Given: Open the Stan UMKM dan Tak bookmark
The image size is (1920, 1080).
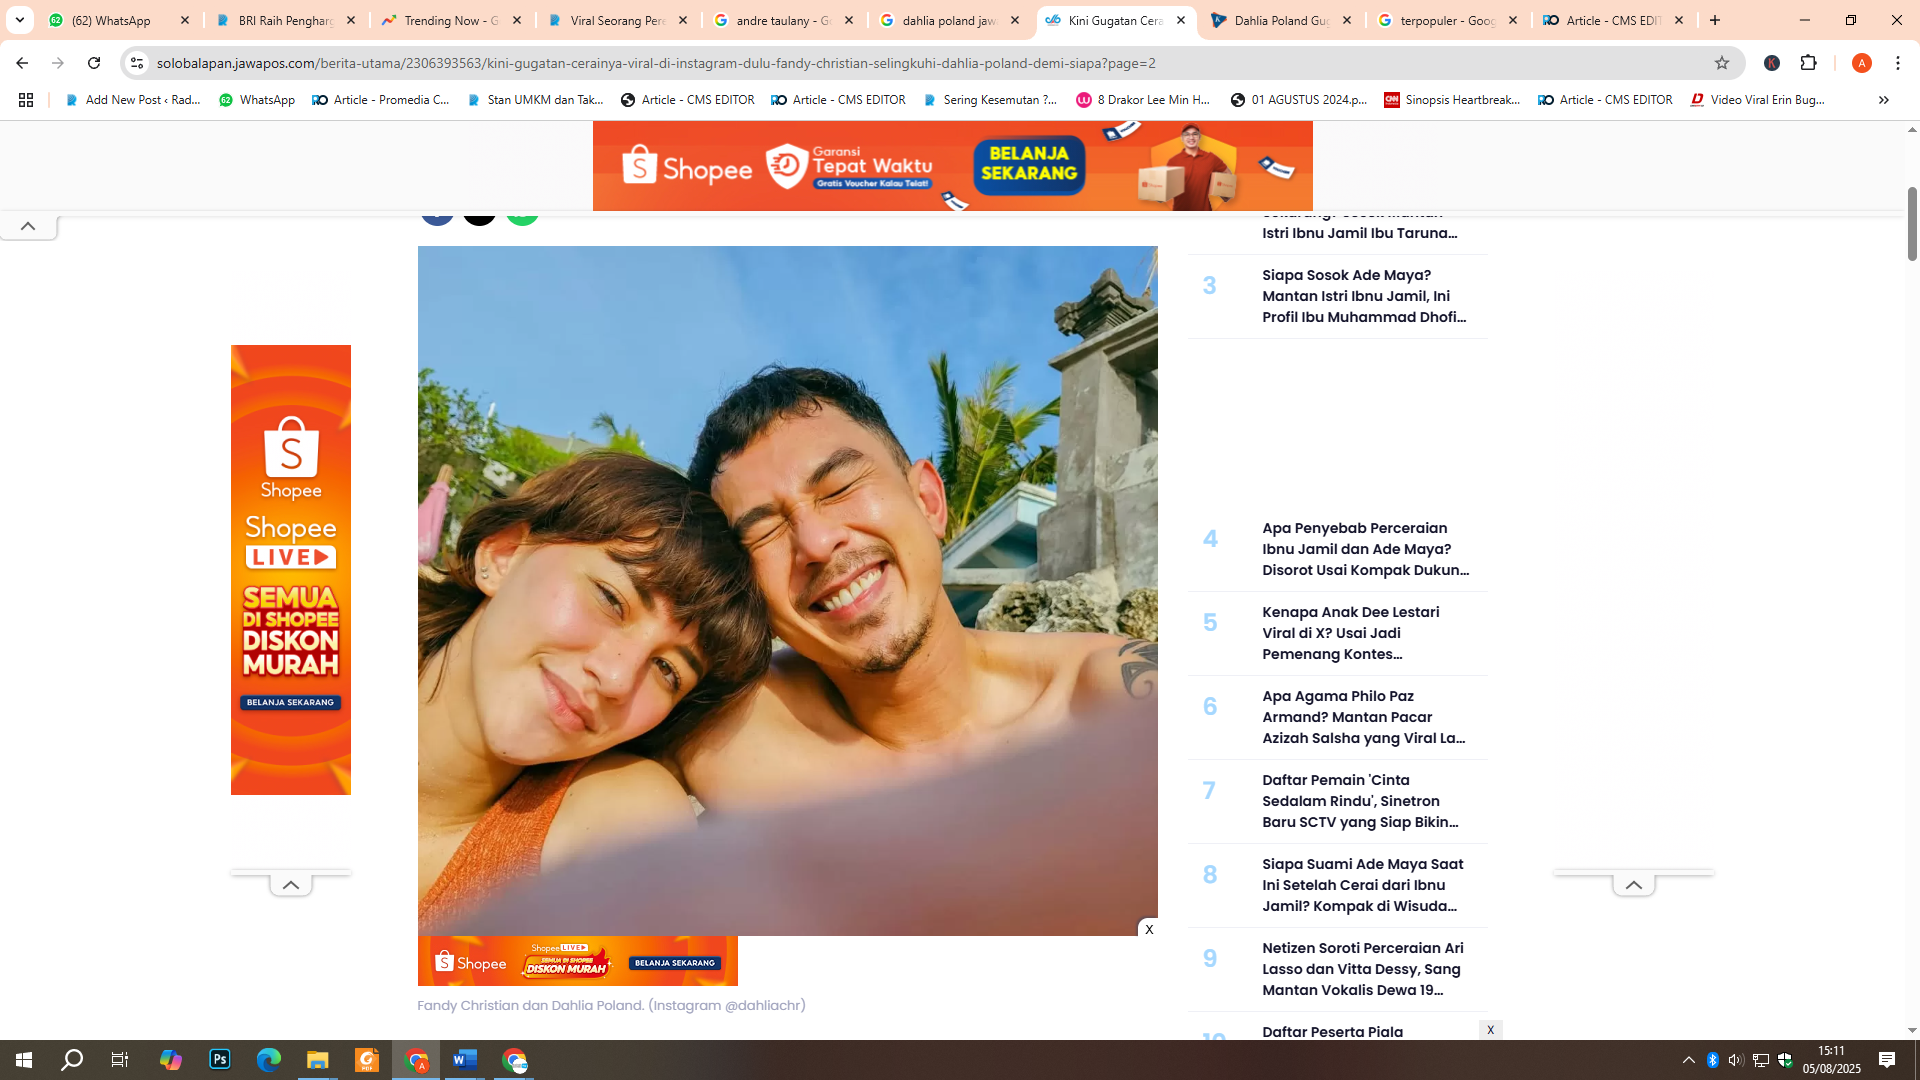Looking at the screenshot, I should pyautogui.click(x=536, y=100).
